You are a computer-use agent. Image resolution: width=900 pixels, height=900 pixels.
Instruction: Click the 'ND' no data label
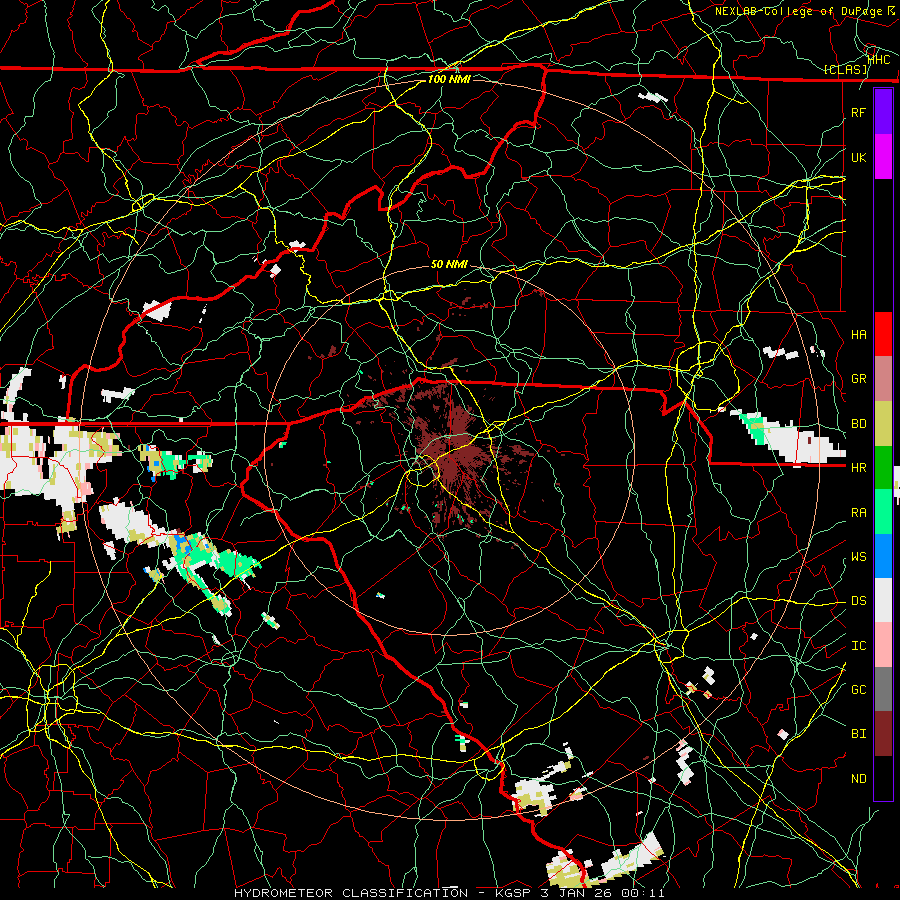[x=858, y=778]
